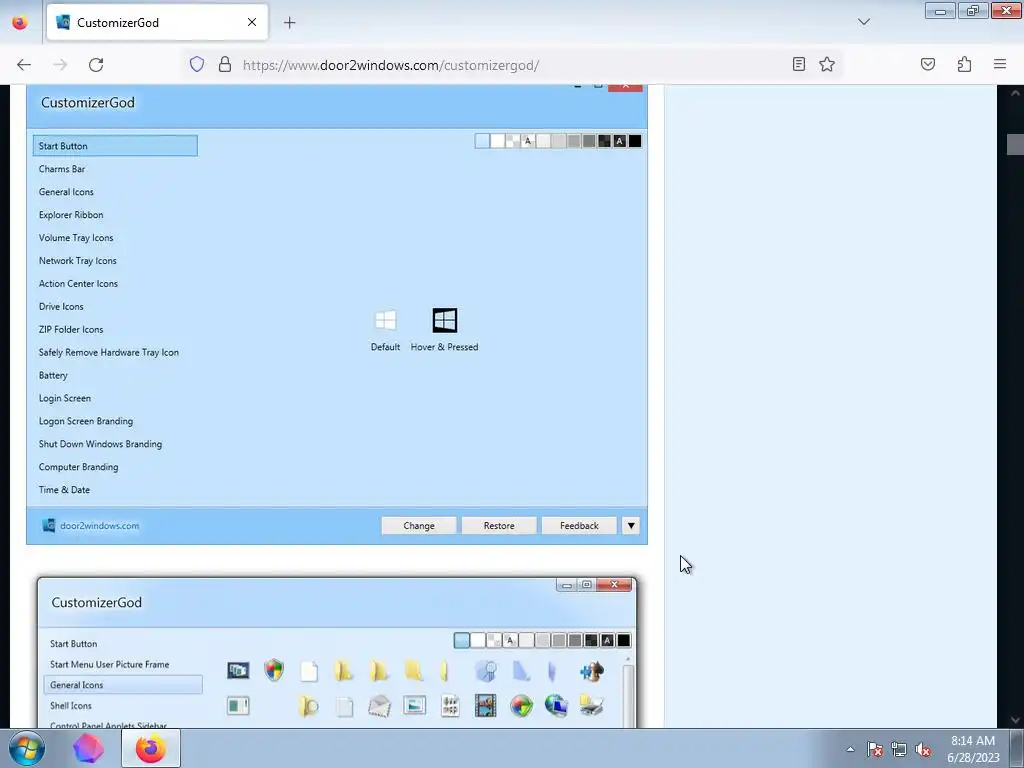The width and height of the screenshot is (1024, 768).
Task: Open Firefox reader view
Action: point(799,64)
